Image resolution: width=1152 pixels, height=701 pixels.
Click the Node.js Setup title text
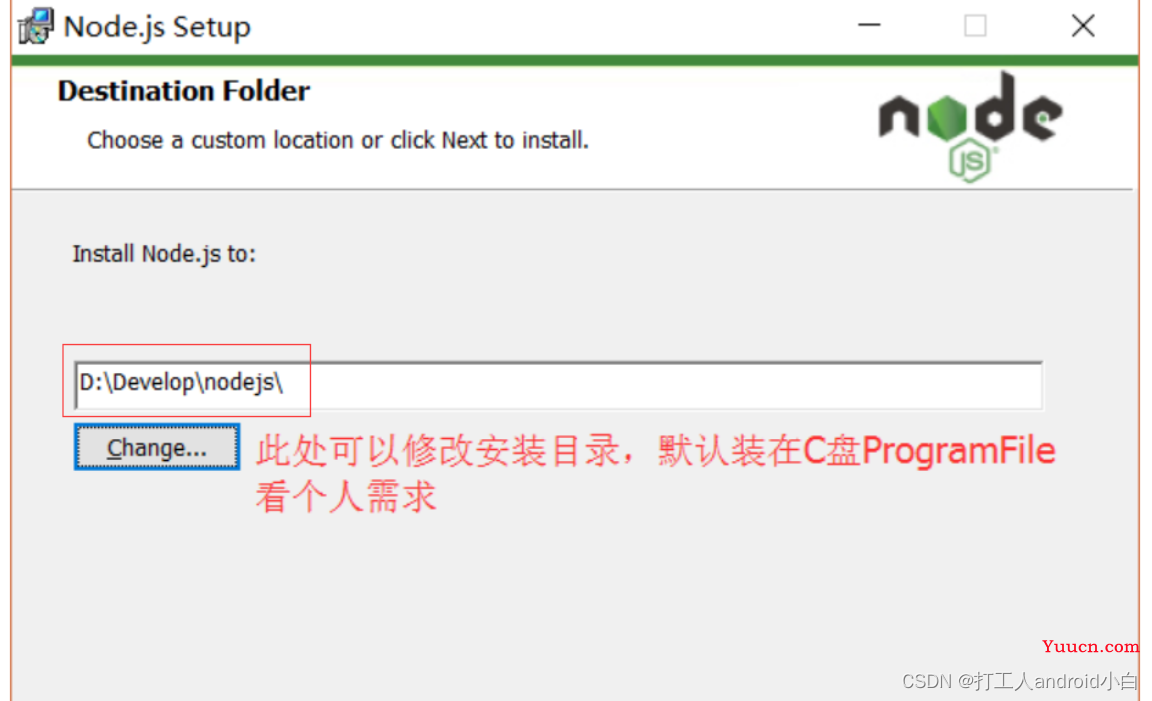157,27
